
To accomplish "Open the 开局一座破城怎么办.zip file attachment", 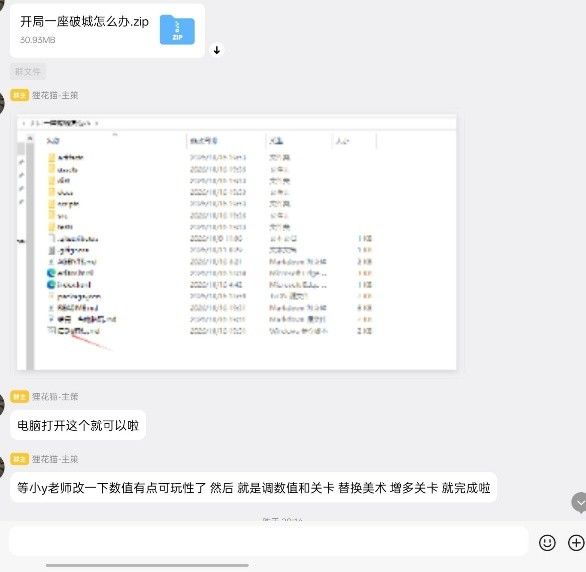I will pos(107,31).
